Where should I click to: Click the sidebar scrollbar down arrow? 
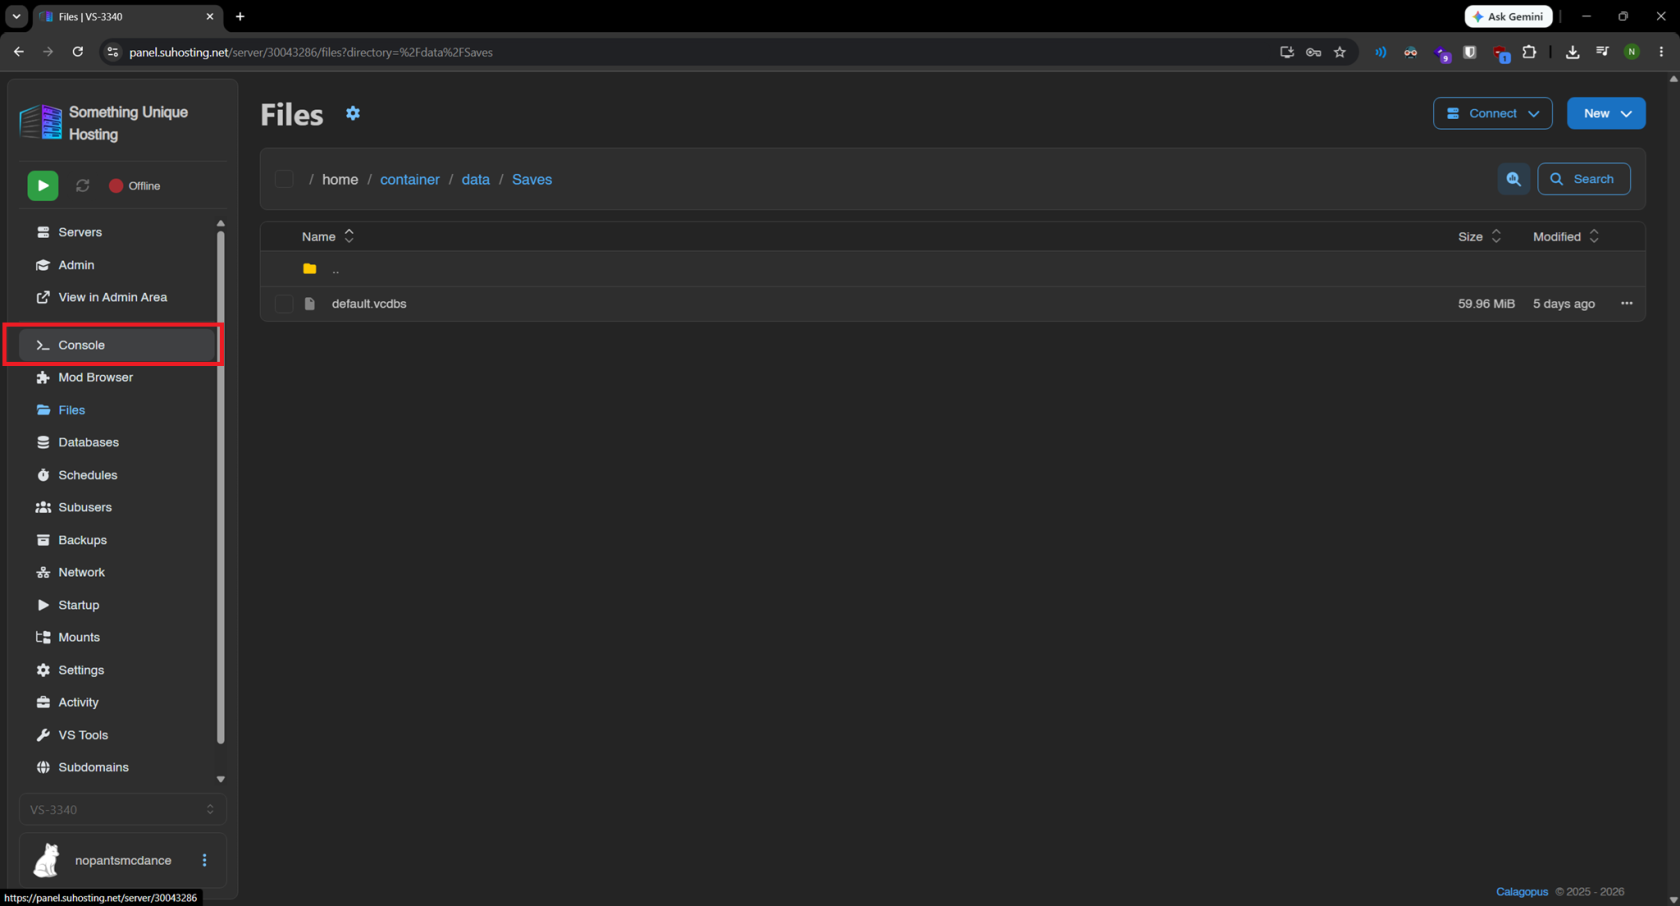[x=221, y=779]
